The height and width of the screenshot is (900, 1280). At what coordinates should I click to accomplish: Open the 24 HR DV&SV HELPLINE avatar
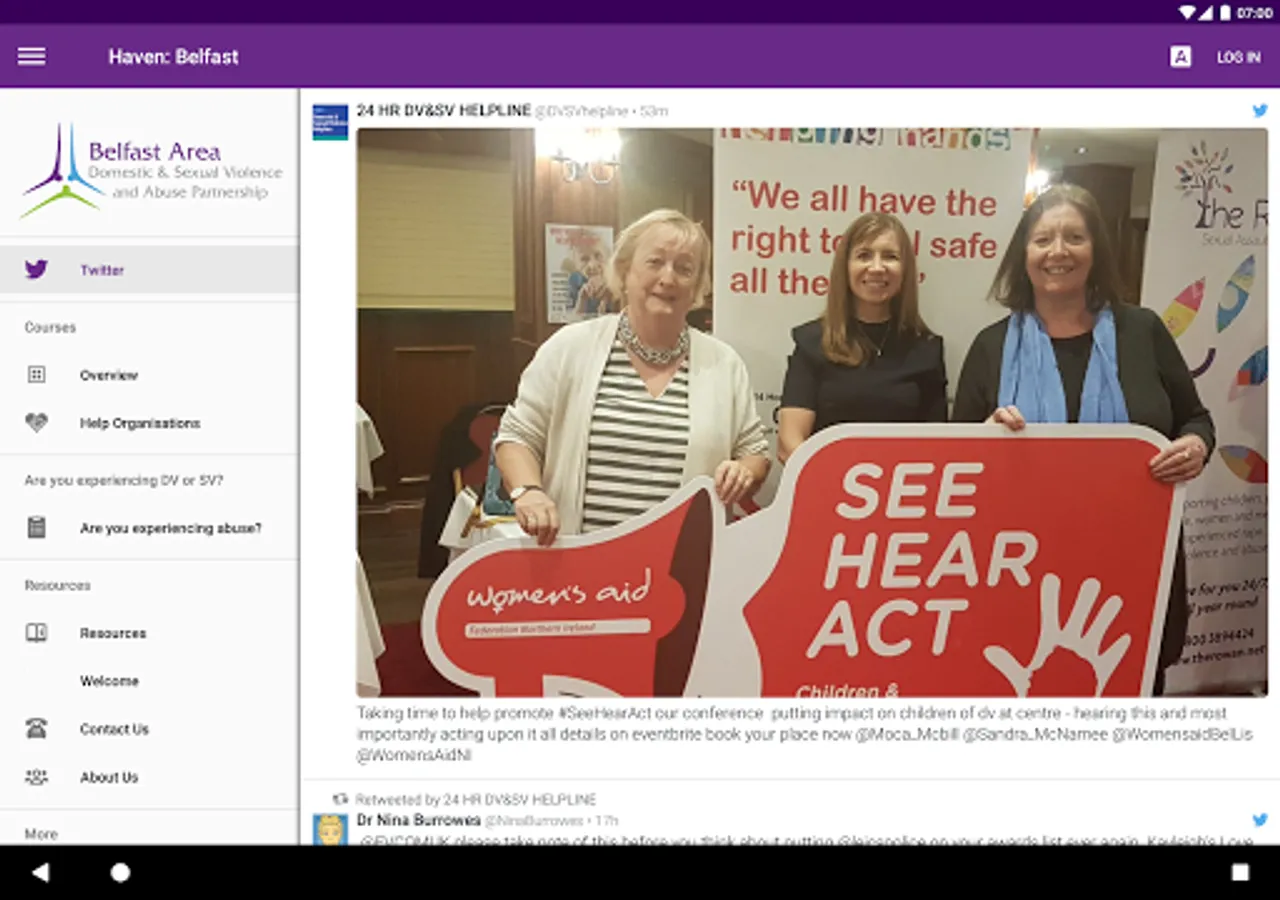(330, 122)
